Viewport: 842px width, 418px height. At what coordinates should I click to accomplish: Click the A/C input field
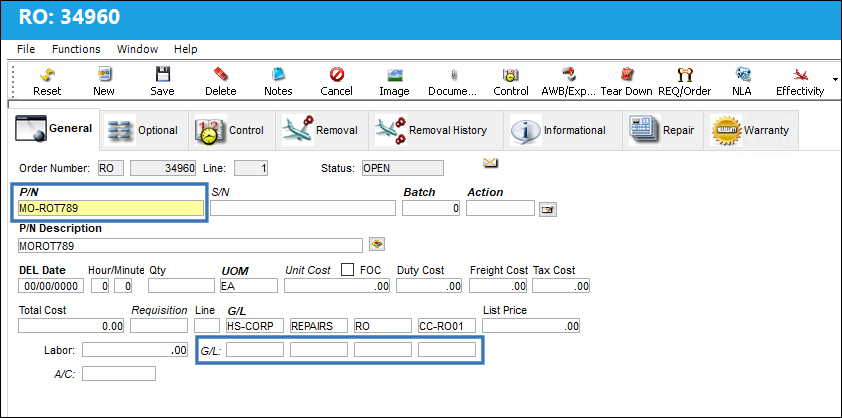[119, 373]
